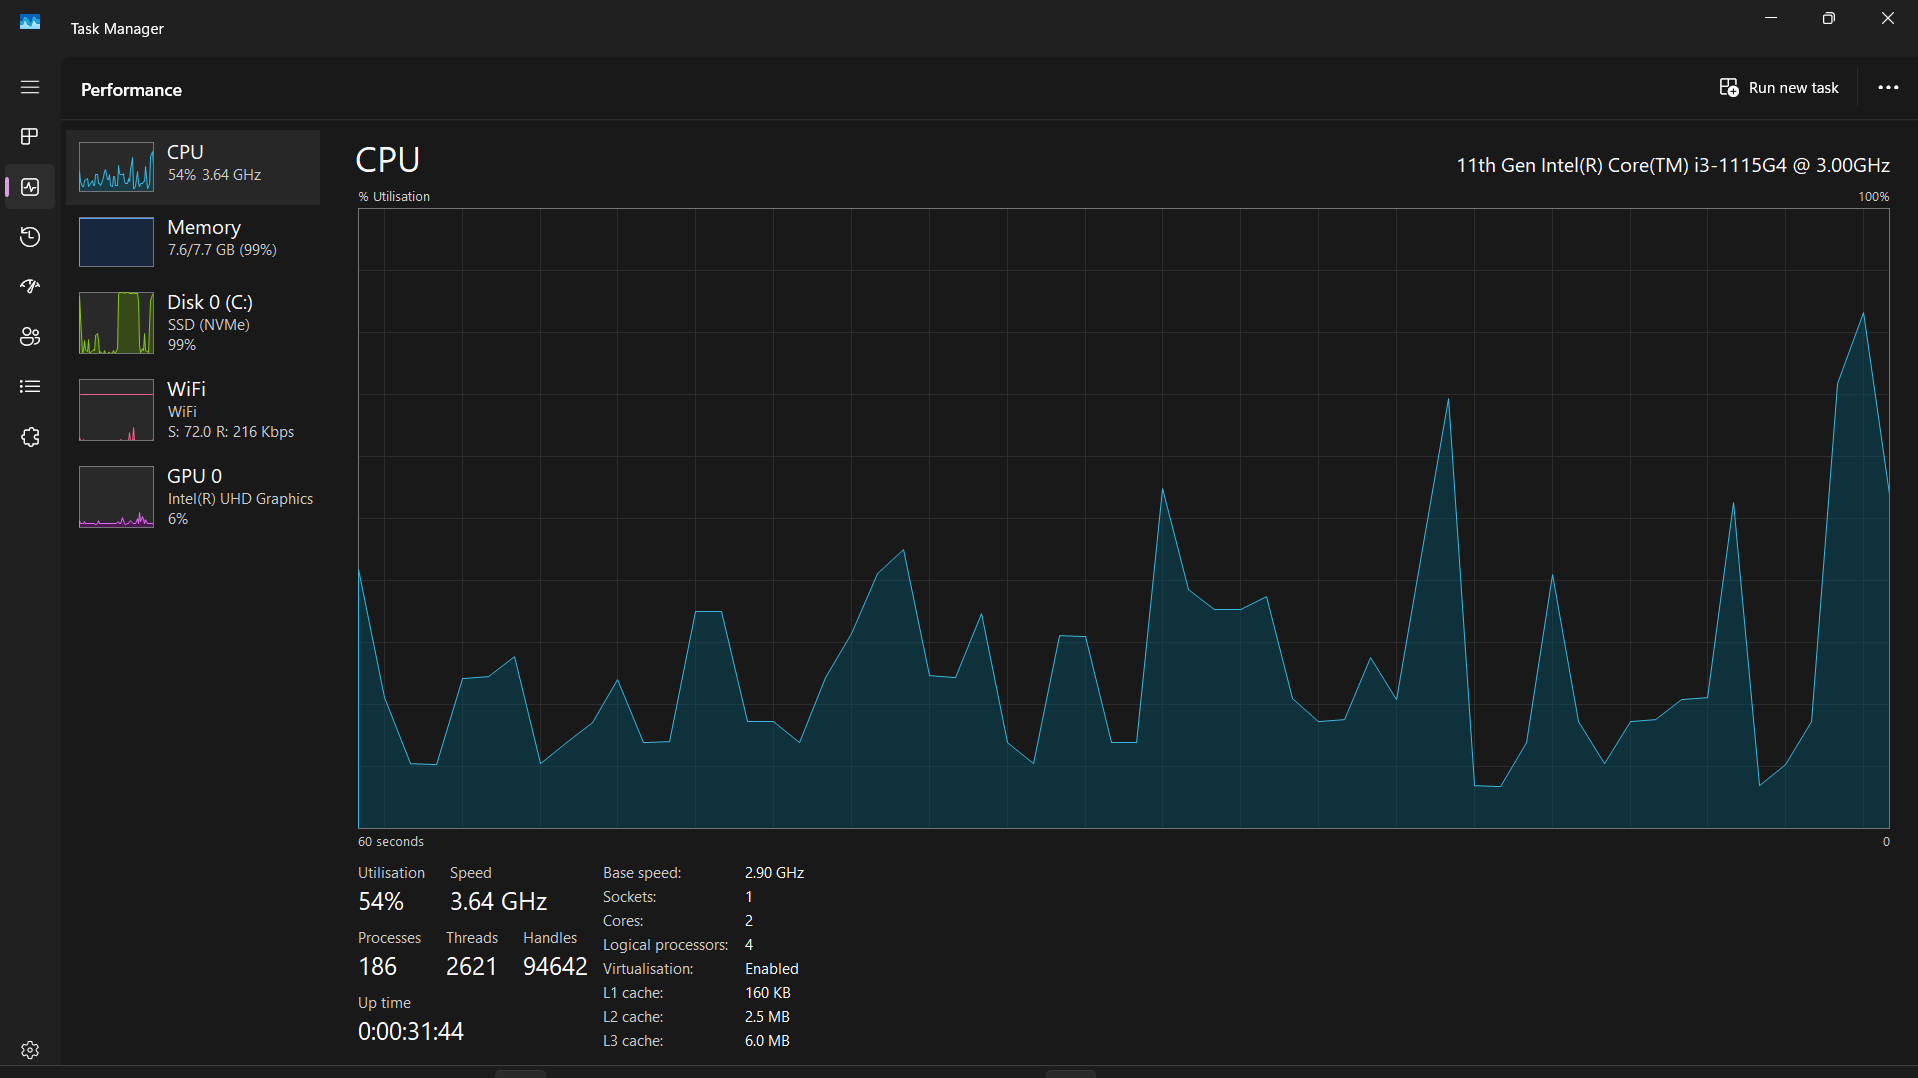Restore down the Task Manager window
The height and width of the screenshot is (1078, 1918).
(1829, 18)
